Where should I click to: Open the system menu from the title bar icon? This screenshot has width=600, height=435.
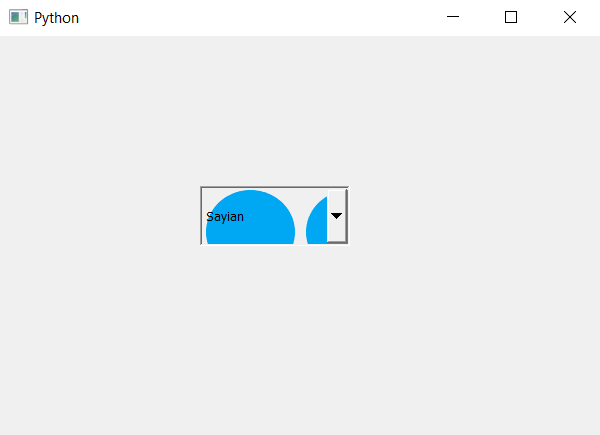[18, 17]
